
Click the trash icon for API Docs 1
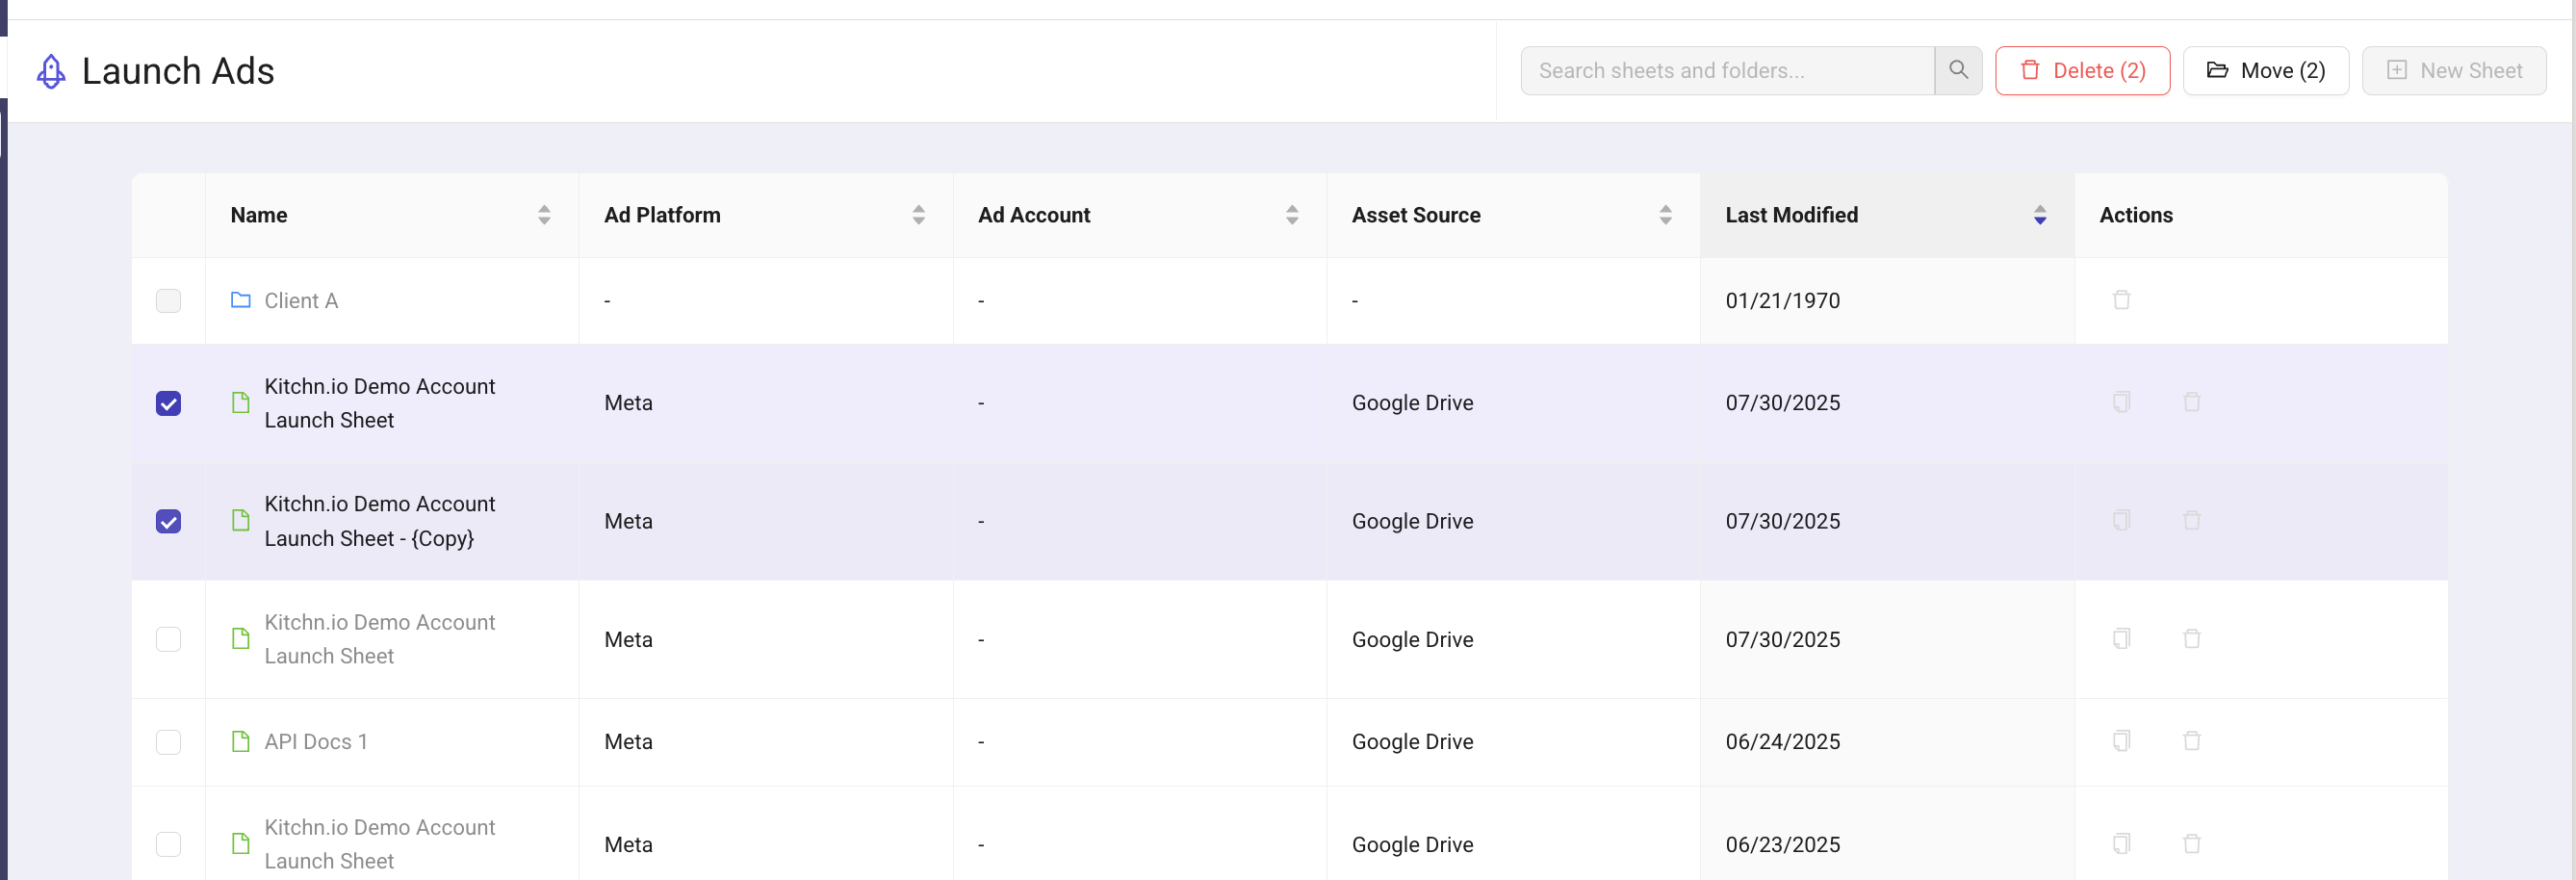pos(2190,741)
